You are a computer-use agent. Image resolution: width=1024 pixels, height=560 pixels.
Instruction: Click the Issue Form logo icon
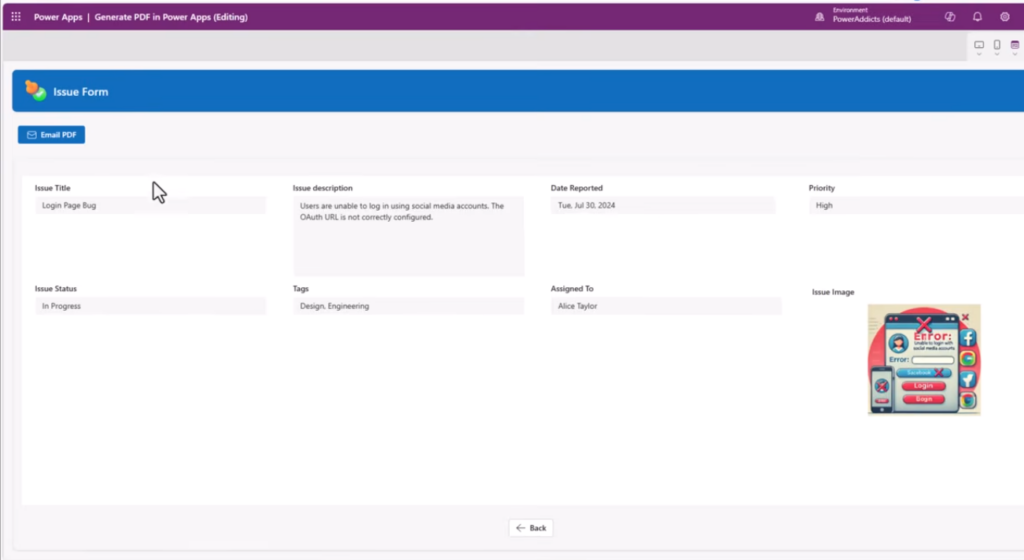point(36,91)
